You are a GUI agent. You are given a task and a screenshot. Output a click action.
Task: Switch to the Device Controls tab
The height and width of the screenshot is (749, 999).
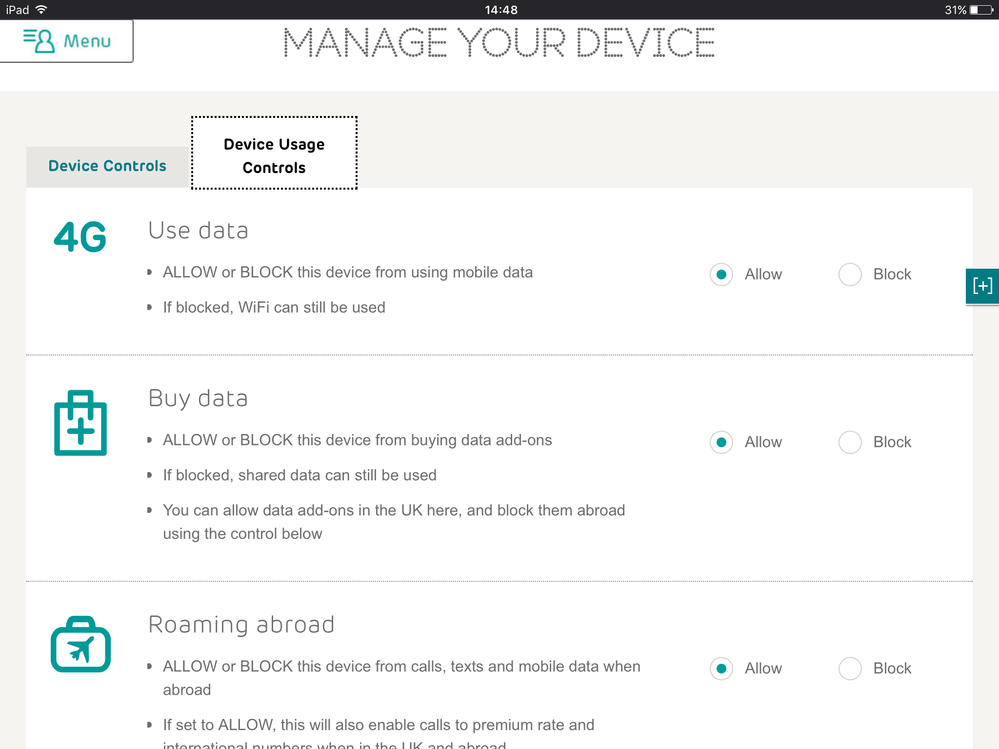(107, 166)
